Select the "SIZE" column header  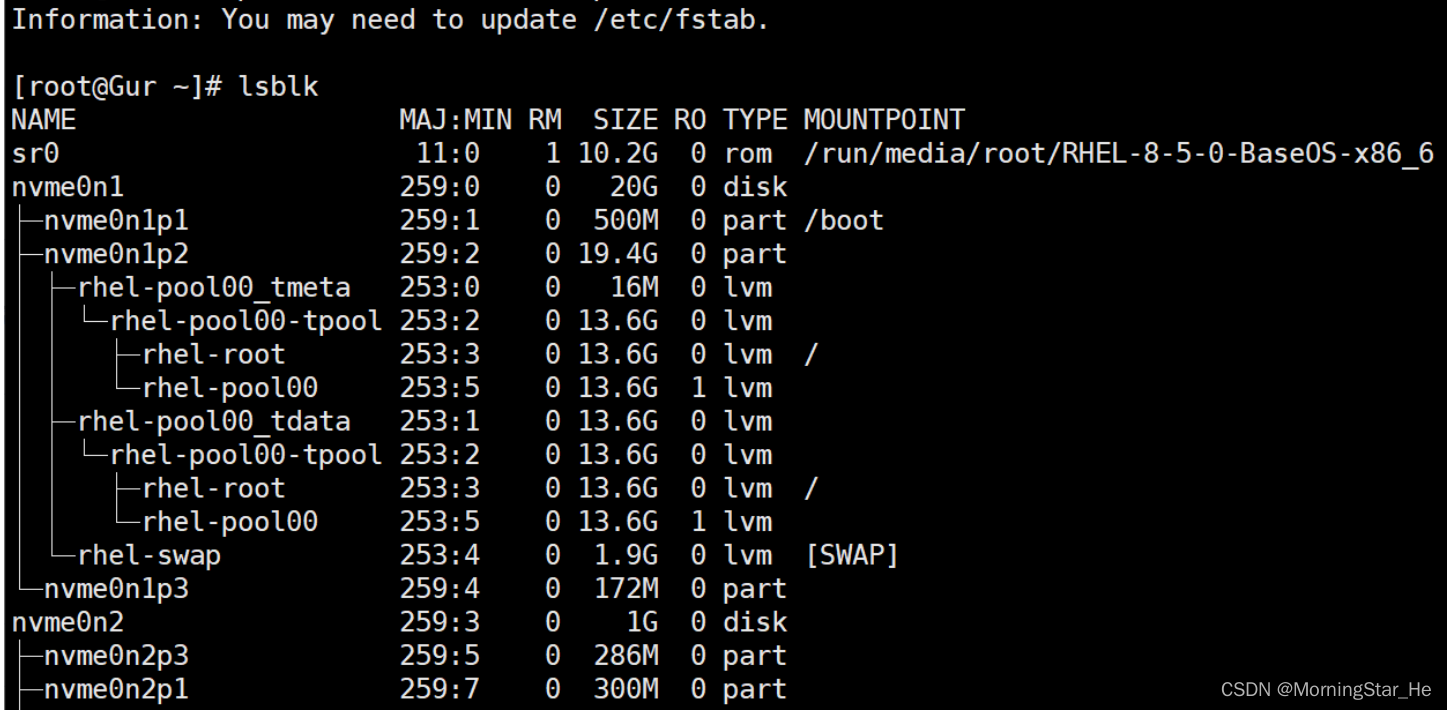point(625,121)
